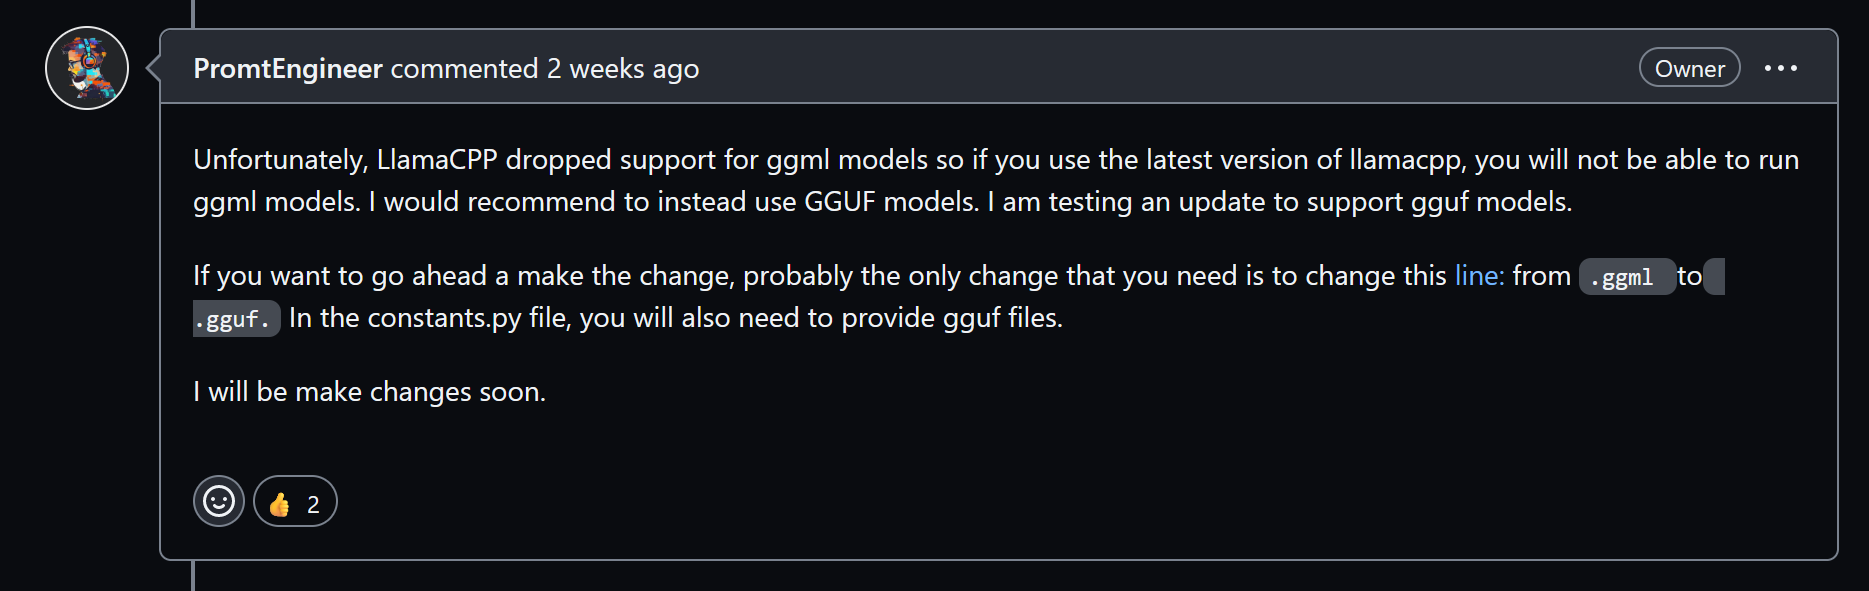This screenshot has width=1869, height=591.
Task: Open the three-dot comment options menu
Action: pos(1780,68)
